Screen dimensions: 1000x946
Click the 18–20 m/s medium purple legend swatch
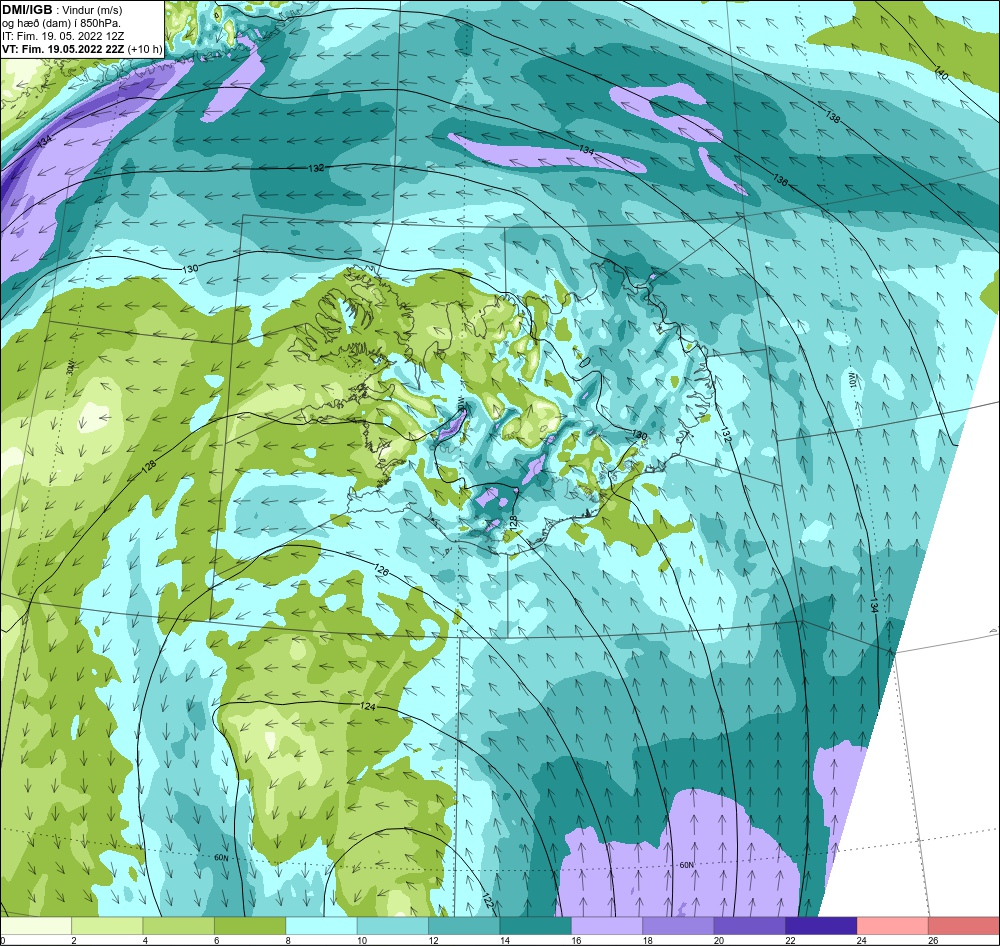click(679, 925)
